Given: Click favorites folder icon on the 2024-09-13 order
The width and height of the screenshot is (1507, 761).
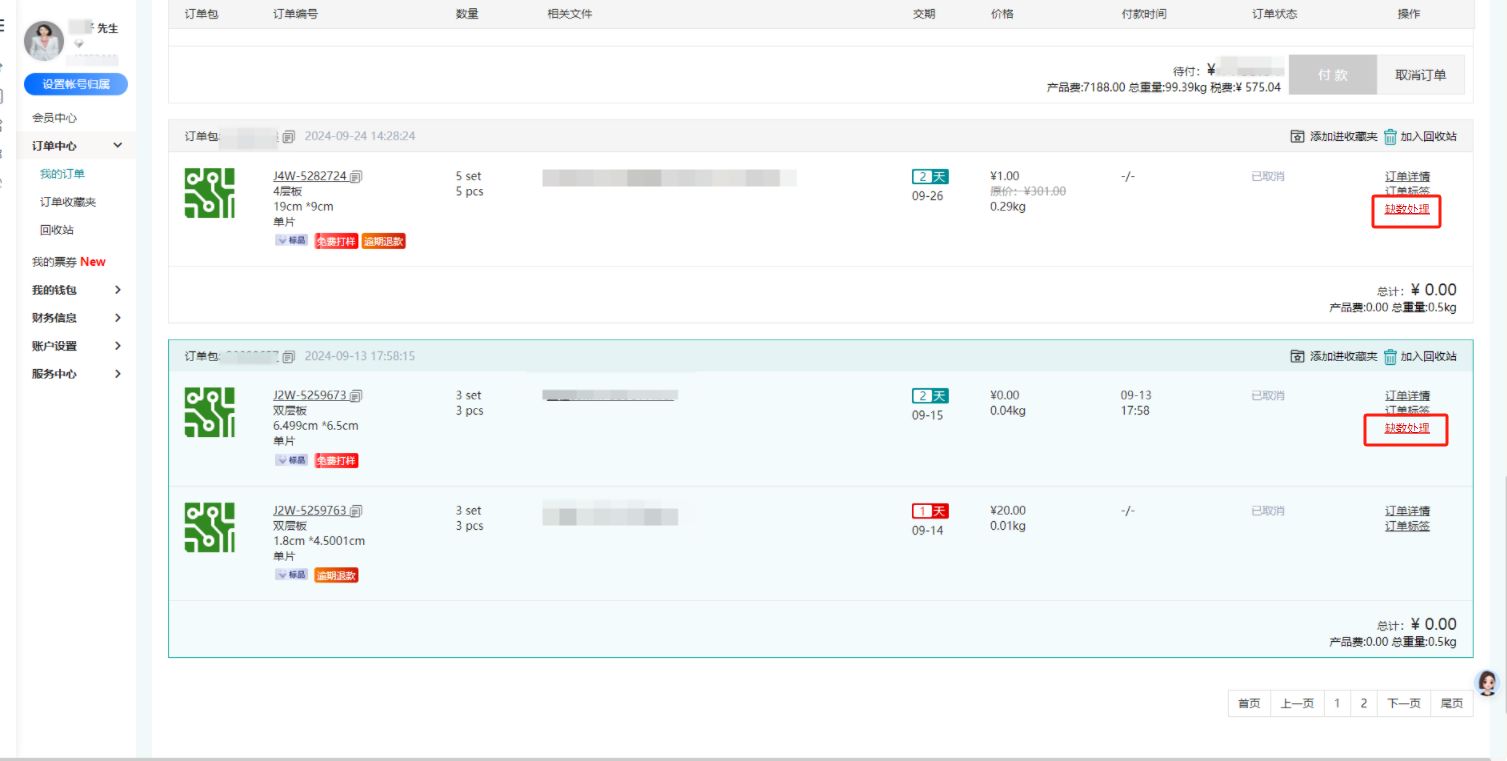Looking at the screenshot, I should point(1297,356).
